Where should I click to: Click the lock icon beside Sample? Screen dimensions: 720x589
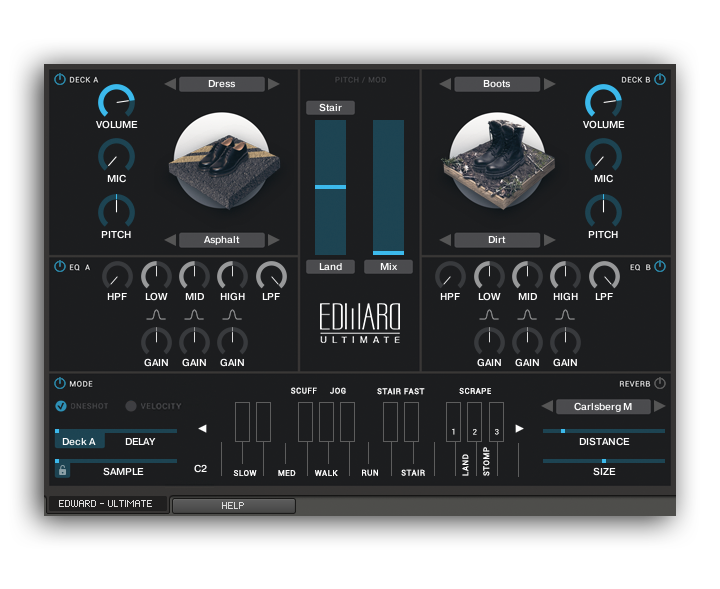click(62, 470)
